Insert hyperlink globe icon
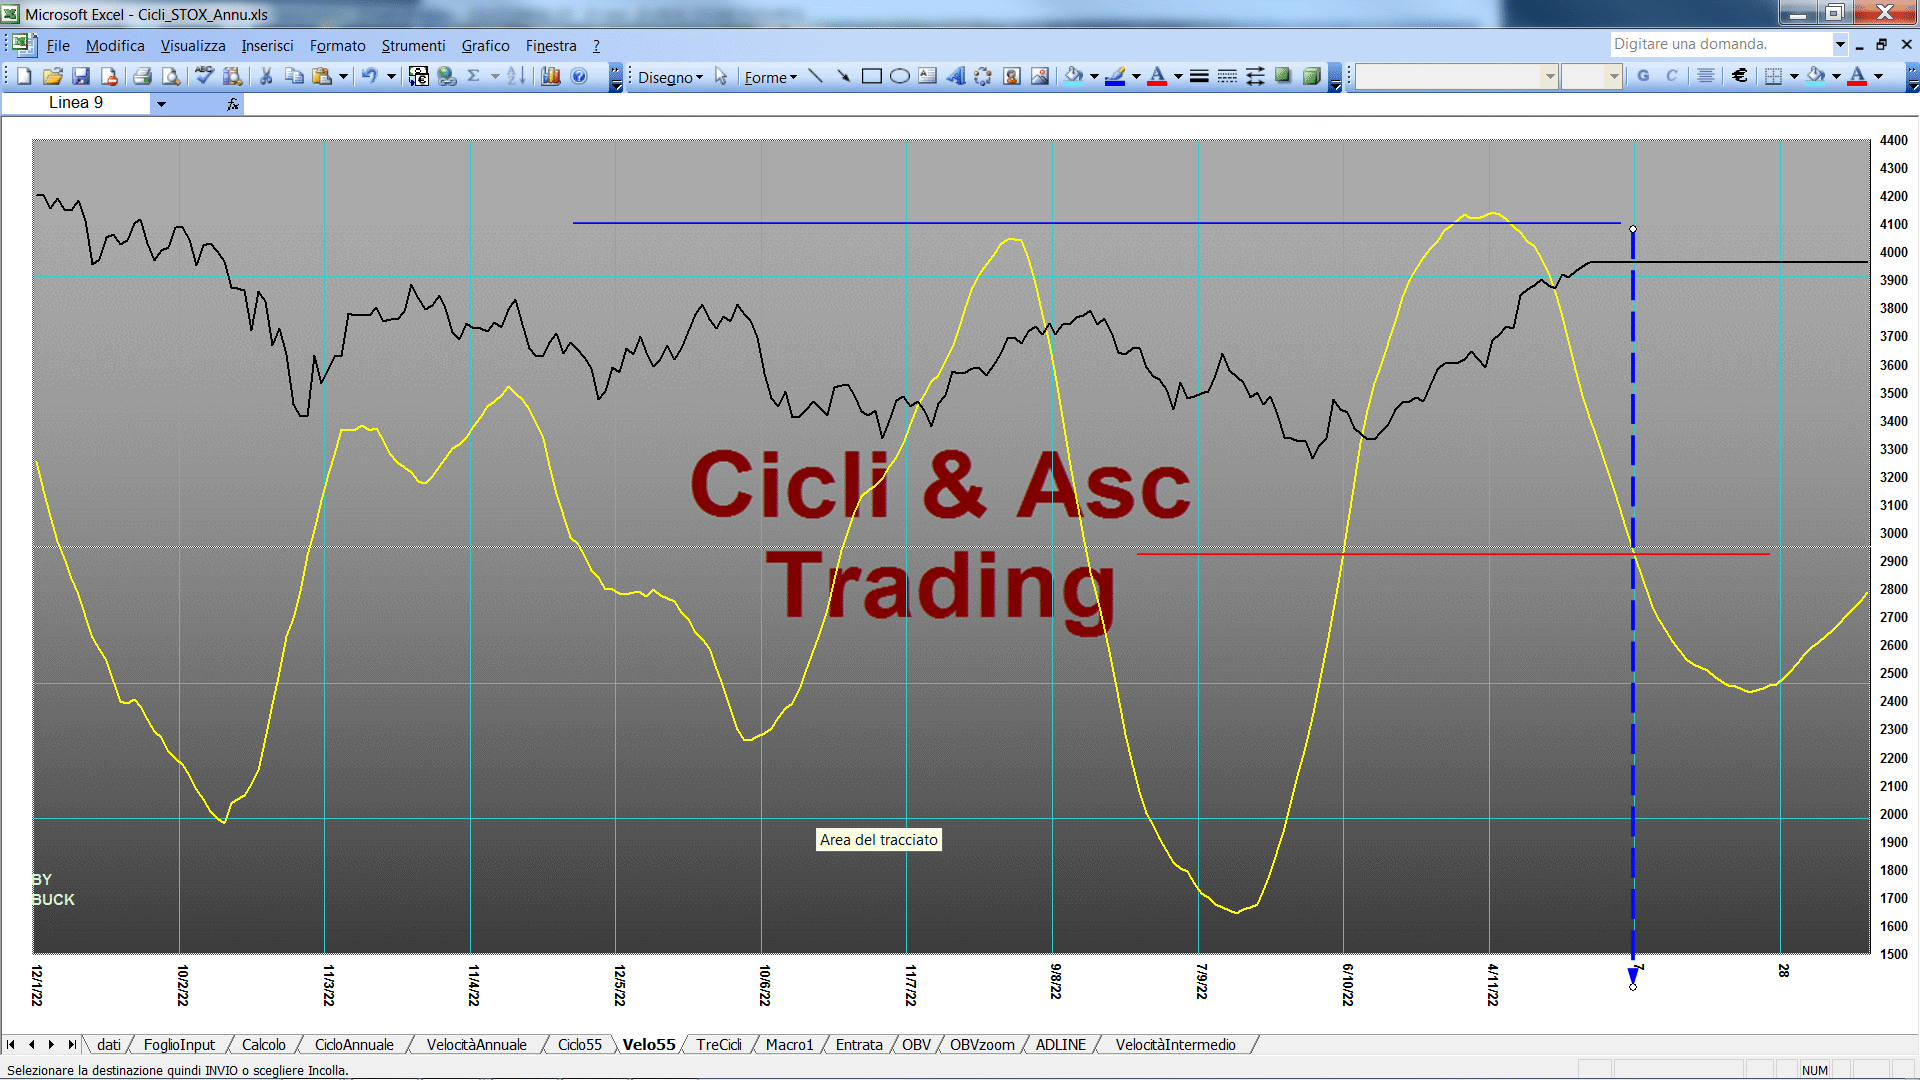The width and height of the screenshot is (1920, 1080). [x=446, y=76]
